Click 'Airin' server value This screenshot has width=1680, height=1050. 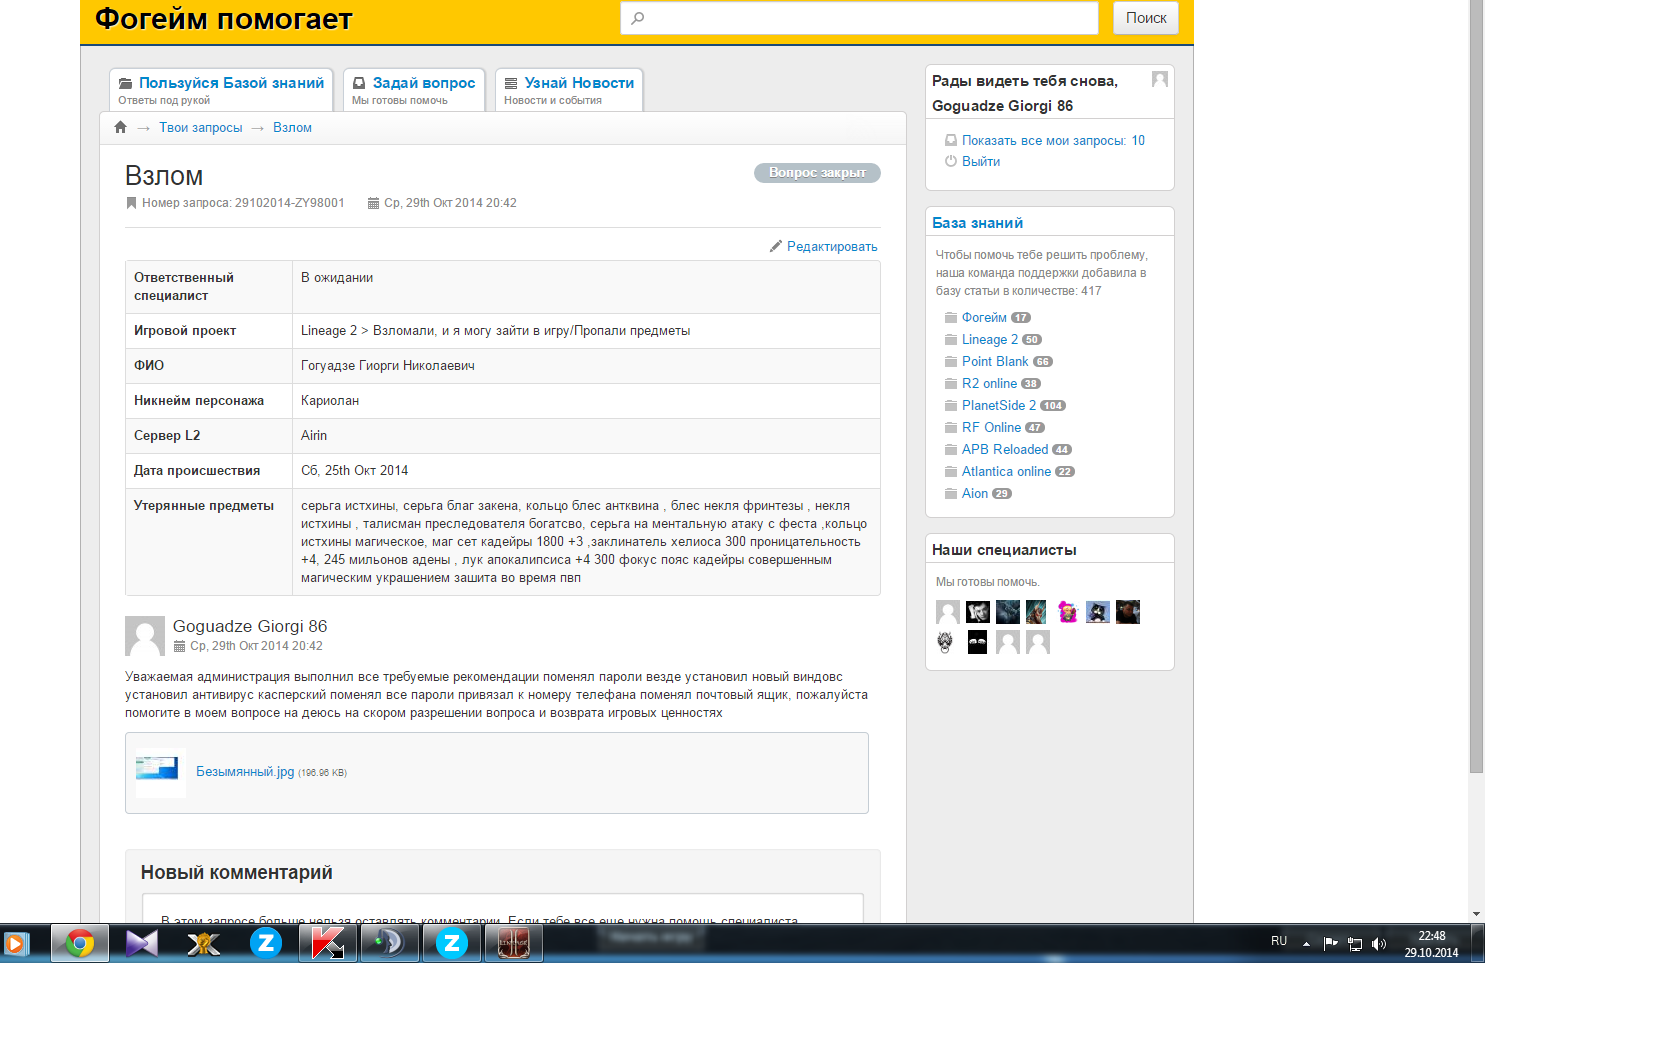(x=314, y=436)
